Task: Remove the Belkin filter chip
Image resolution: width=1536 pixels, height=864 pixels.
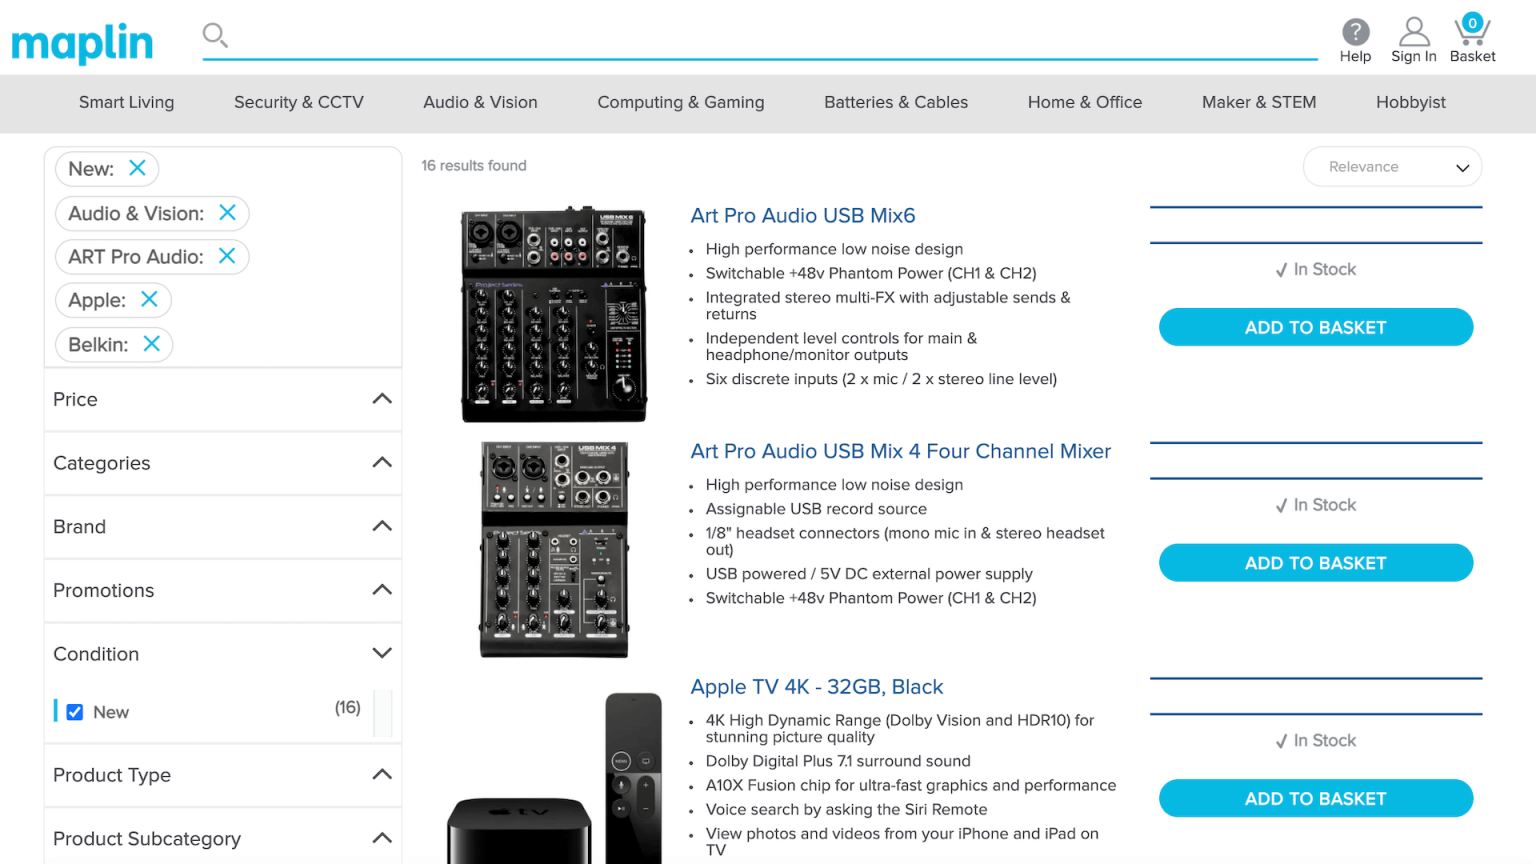Action: coord(151,344)
